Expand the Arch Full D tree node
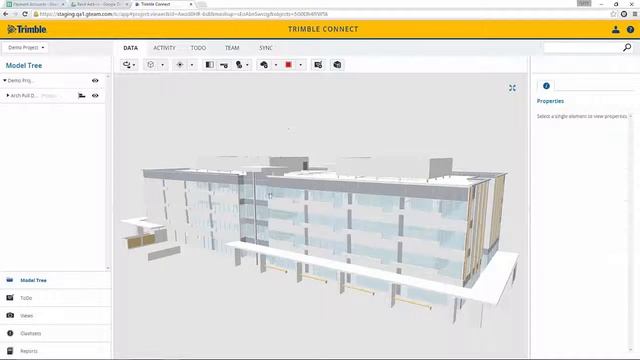Image resolution: width=640 pixels, height=360 pixels. (7, 96)
